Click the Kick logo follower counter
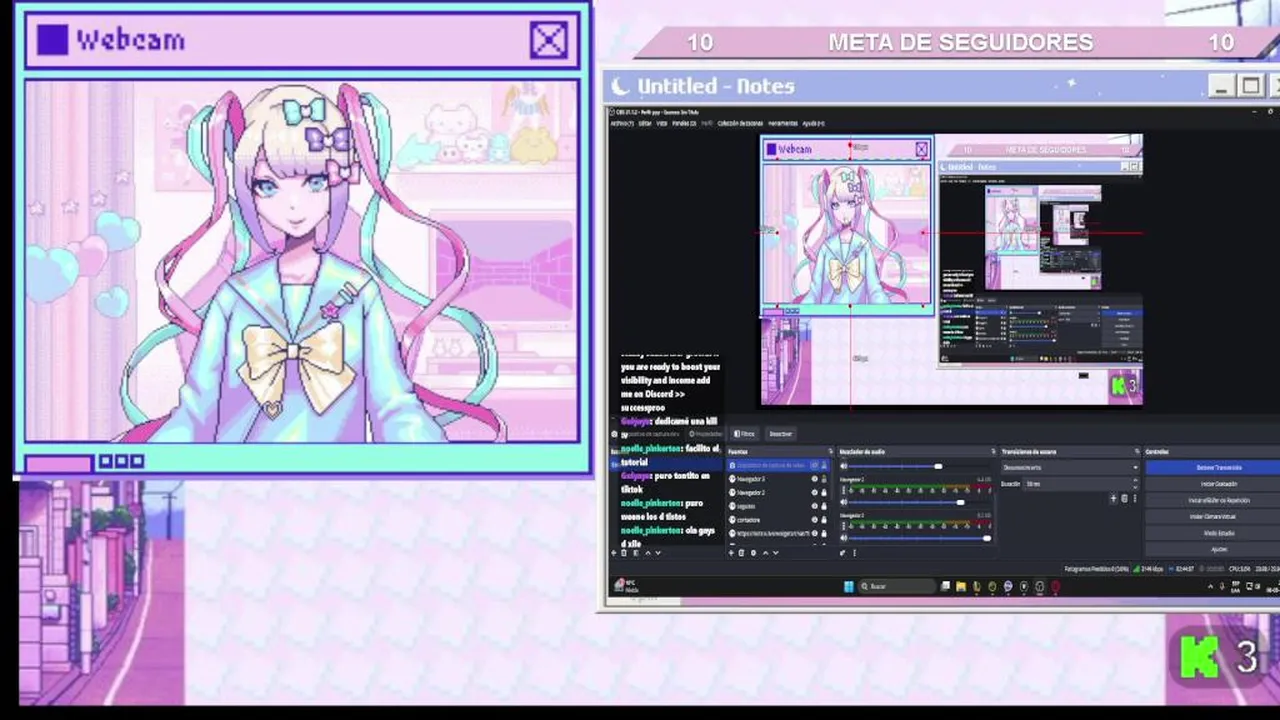 [x=1219, y=657]
